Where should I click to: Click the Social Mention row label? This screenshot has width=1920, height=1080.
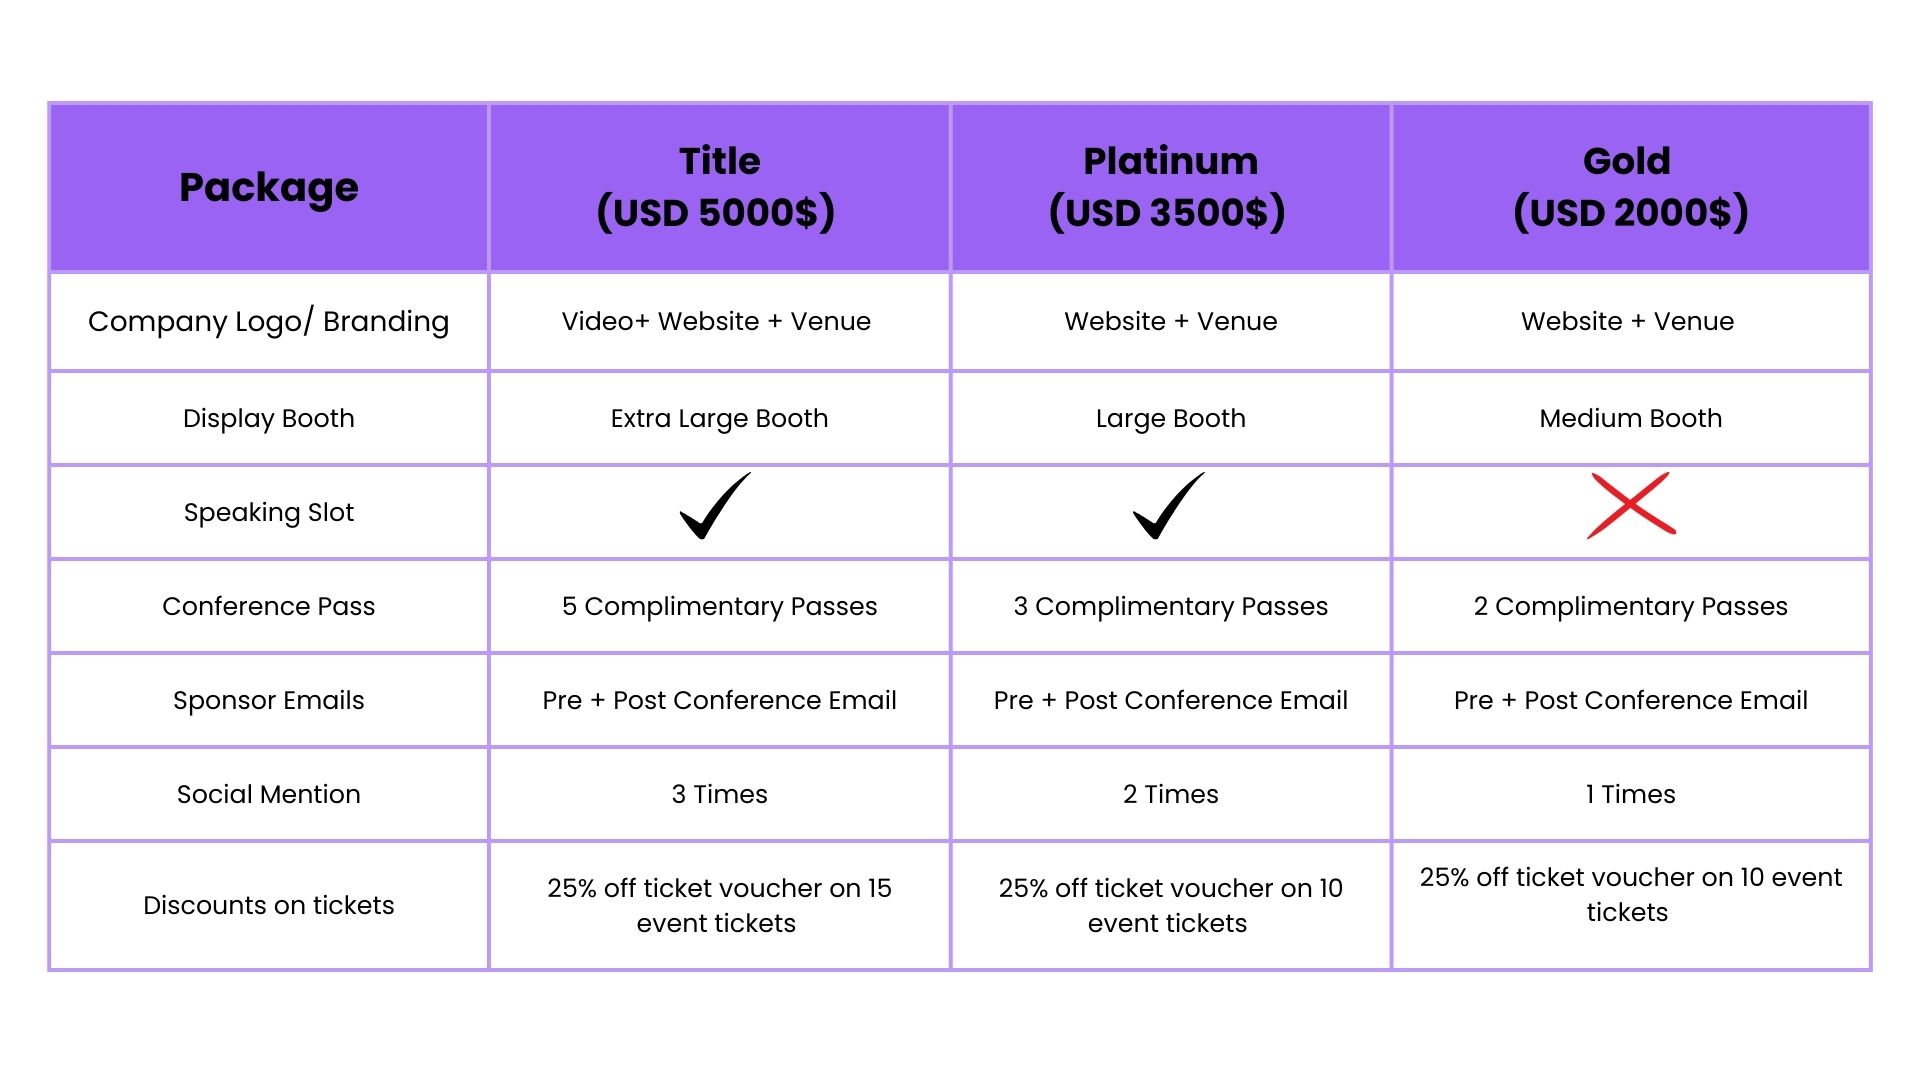[x=268, y=794]
